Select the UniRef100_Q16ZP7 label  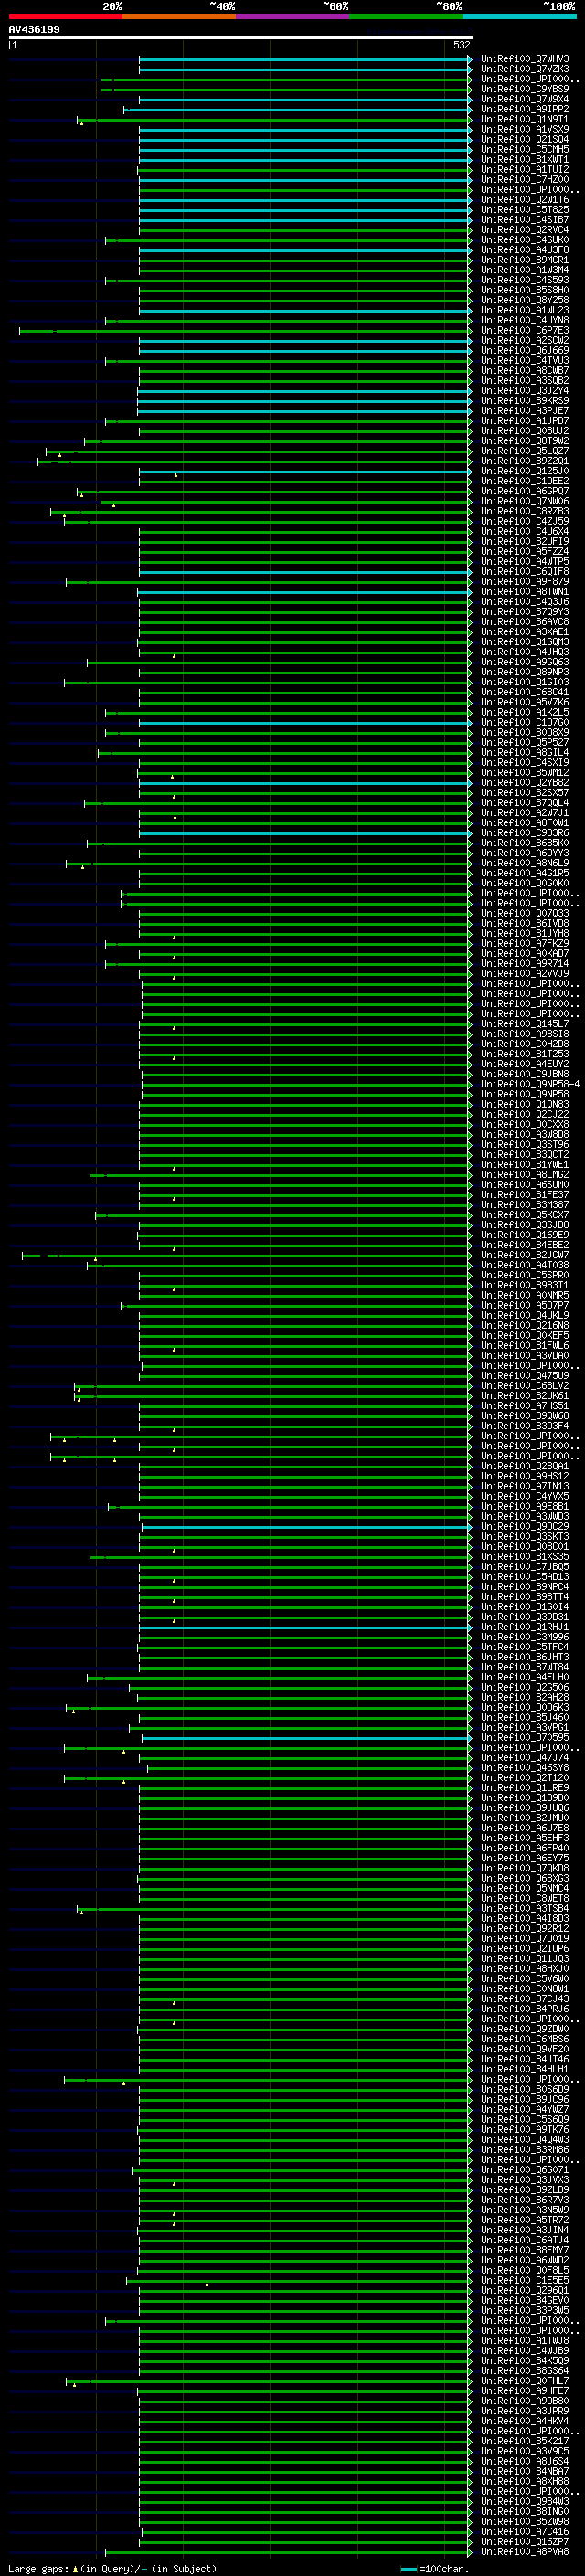click(x=525, y=2541)
